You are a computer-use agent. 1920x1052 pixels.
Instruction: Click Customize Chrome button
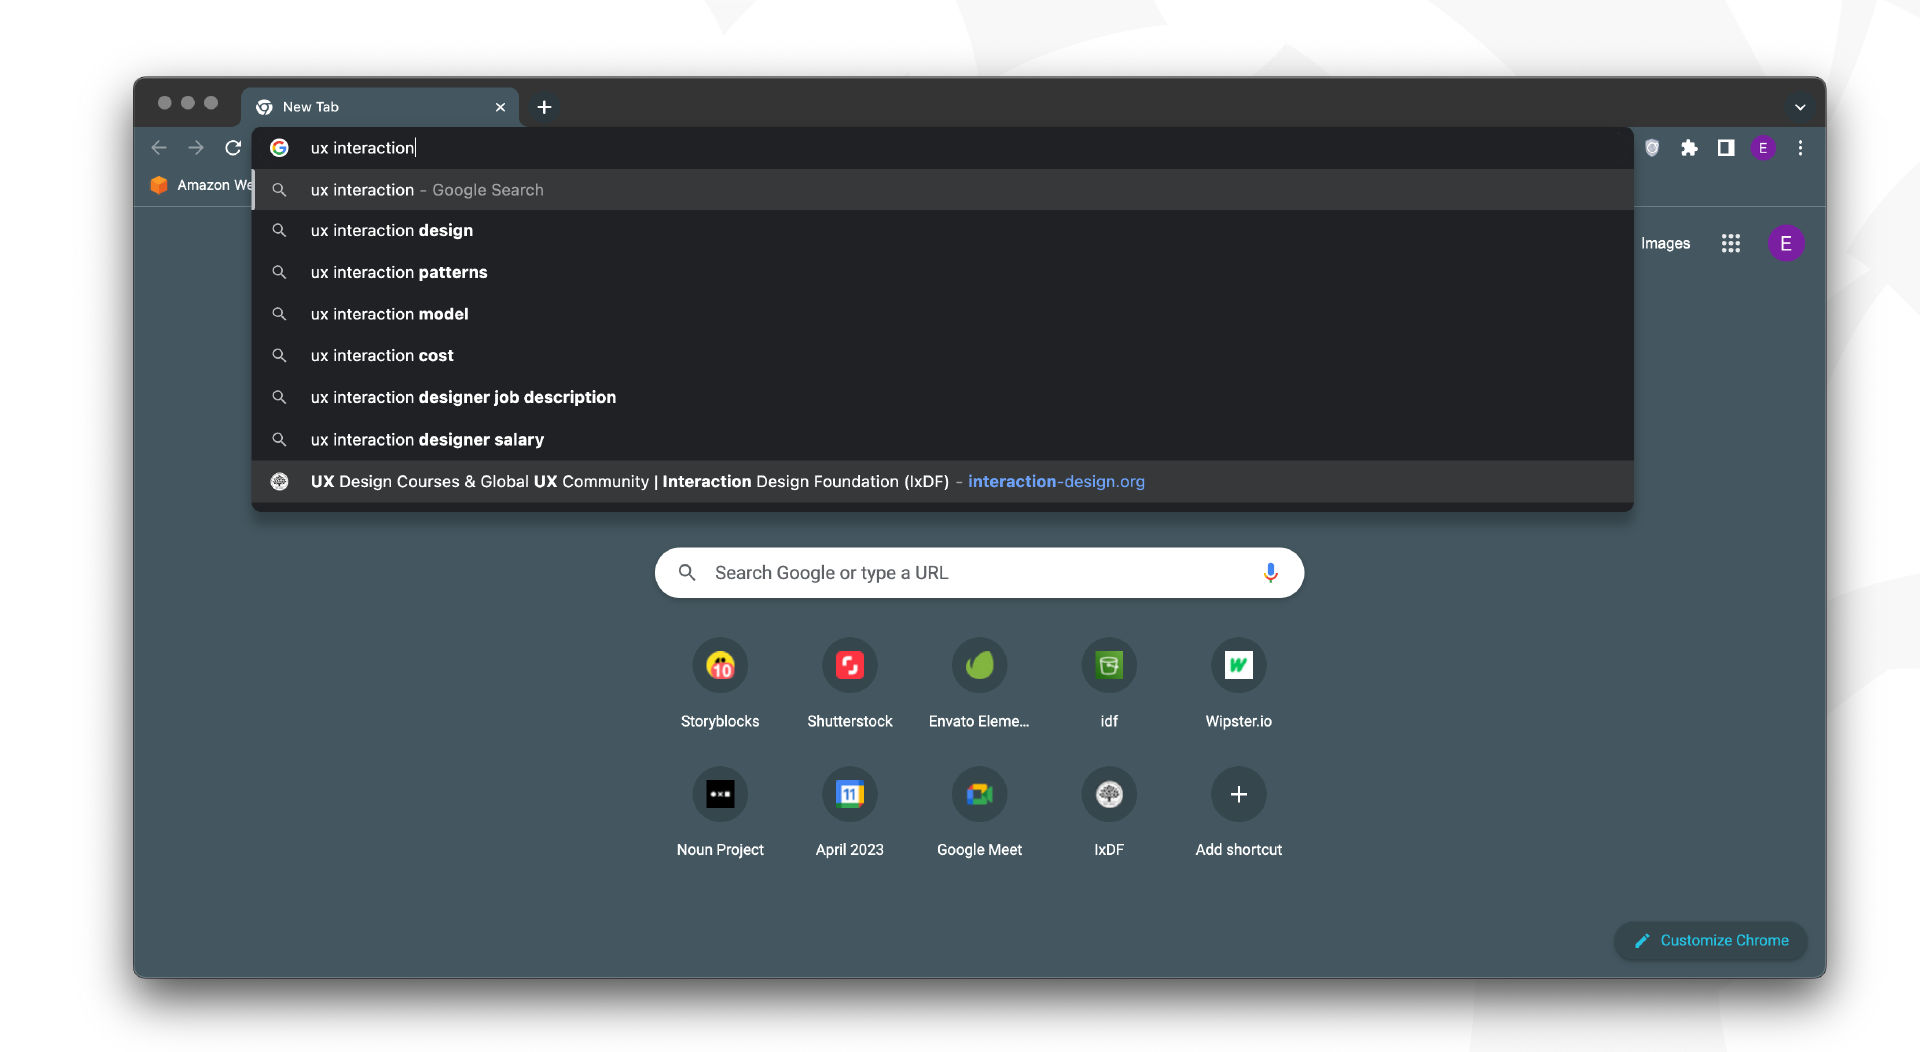(x=1711, y=941)
